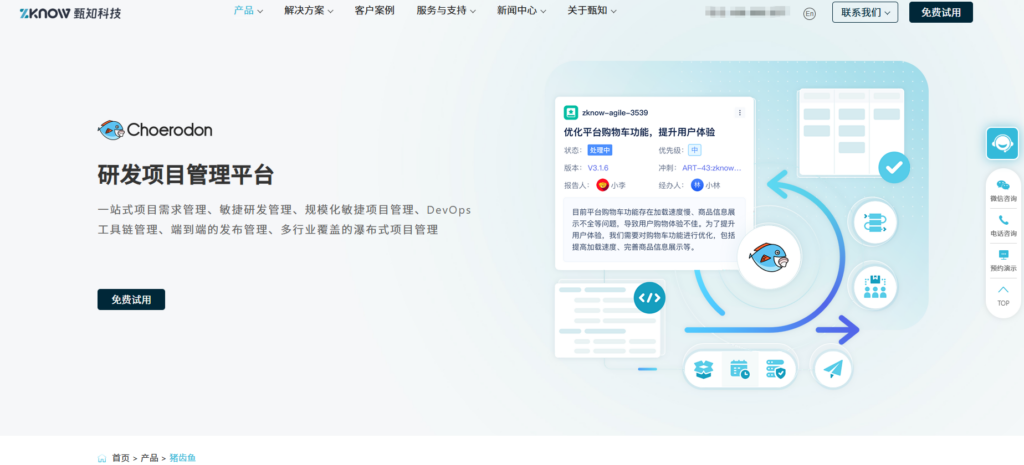Click the Choerodon fish logo in the heading
Image resolution: width=1024 pixels, height=465 pixels.
pyautogui.click(x=111, y=129)
